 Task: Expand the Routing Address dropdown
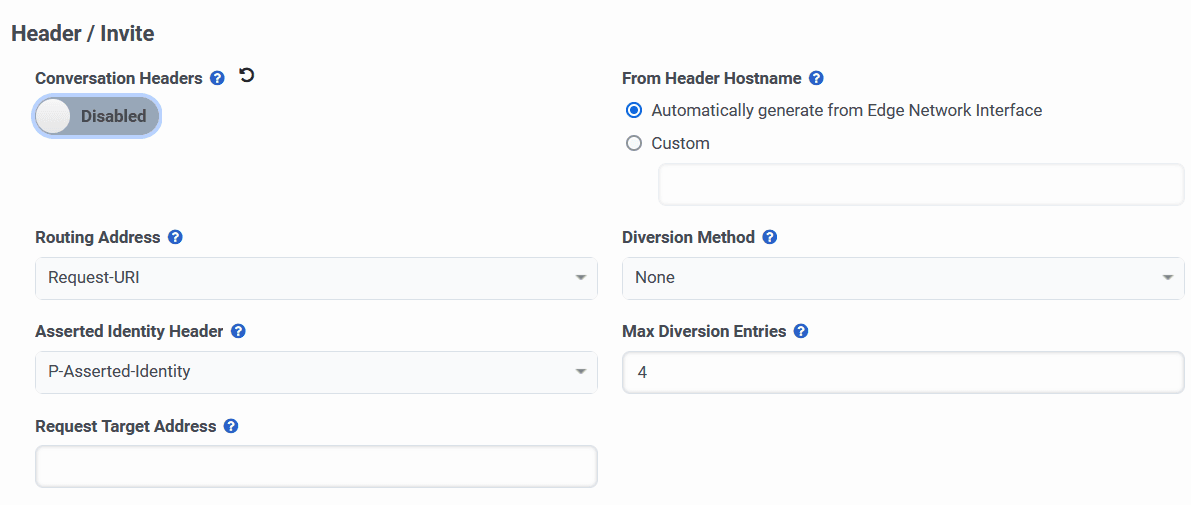(x=316, y=278)
